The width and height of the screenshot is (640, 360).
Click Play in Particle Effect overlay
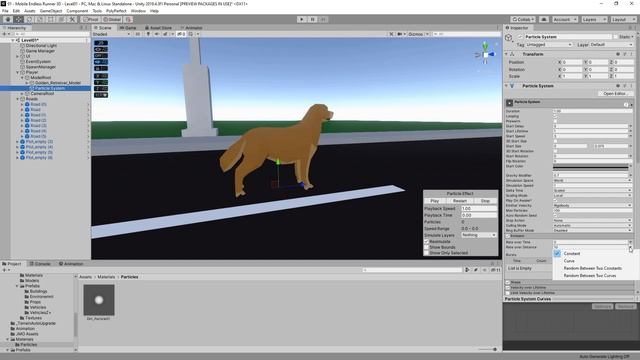coord(435,201)
